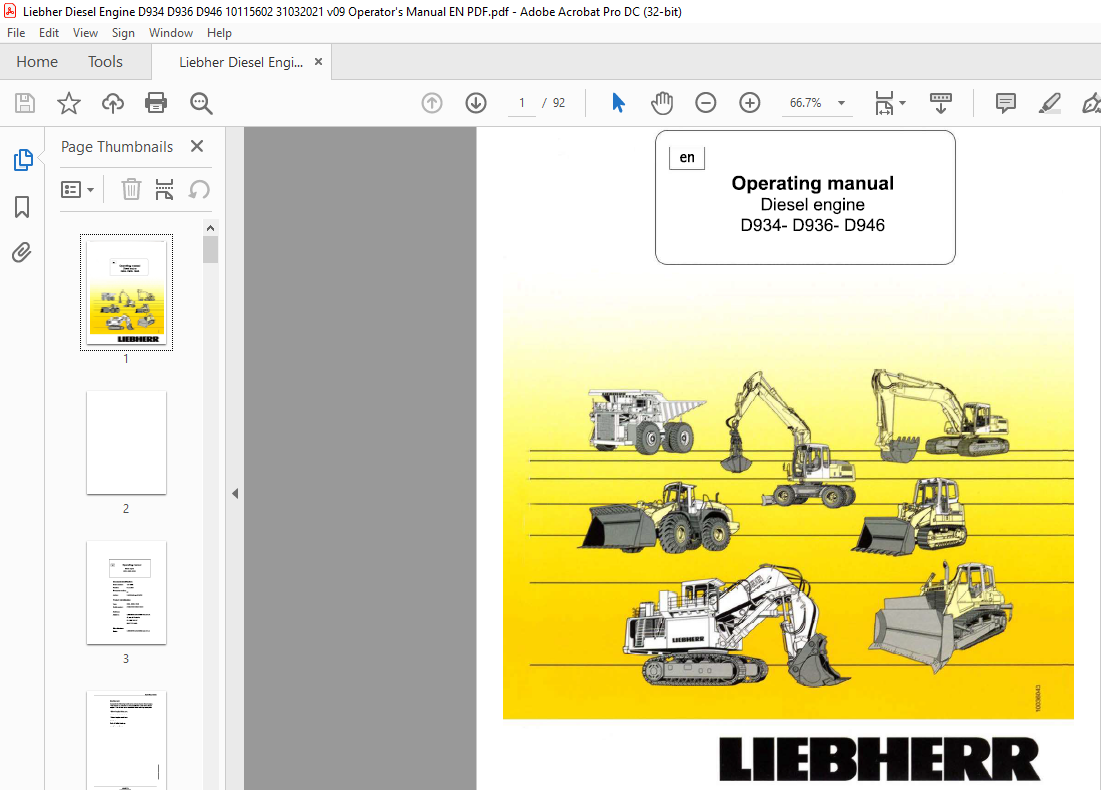Click the scrolling mode keyboard-arrow icon
Image resolution: width=1101 pixels, height=790 pixels.
941,103
